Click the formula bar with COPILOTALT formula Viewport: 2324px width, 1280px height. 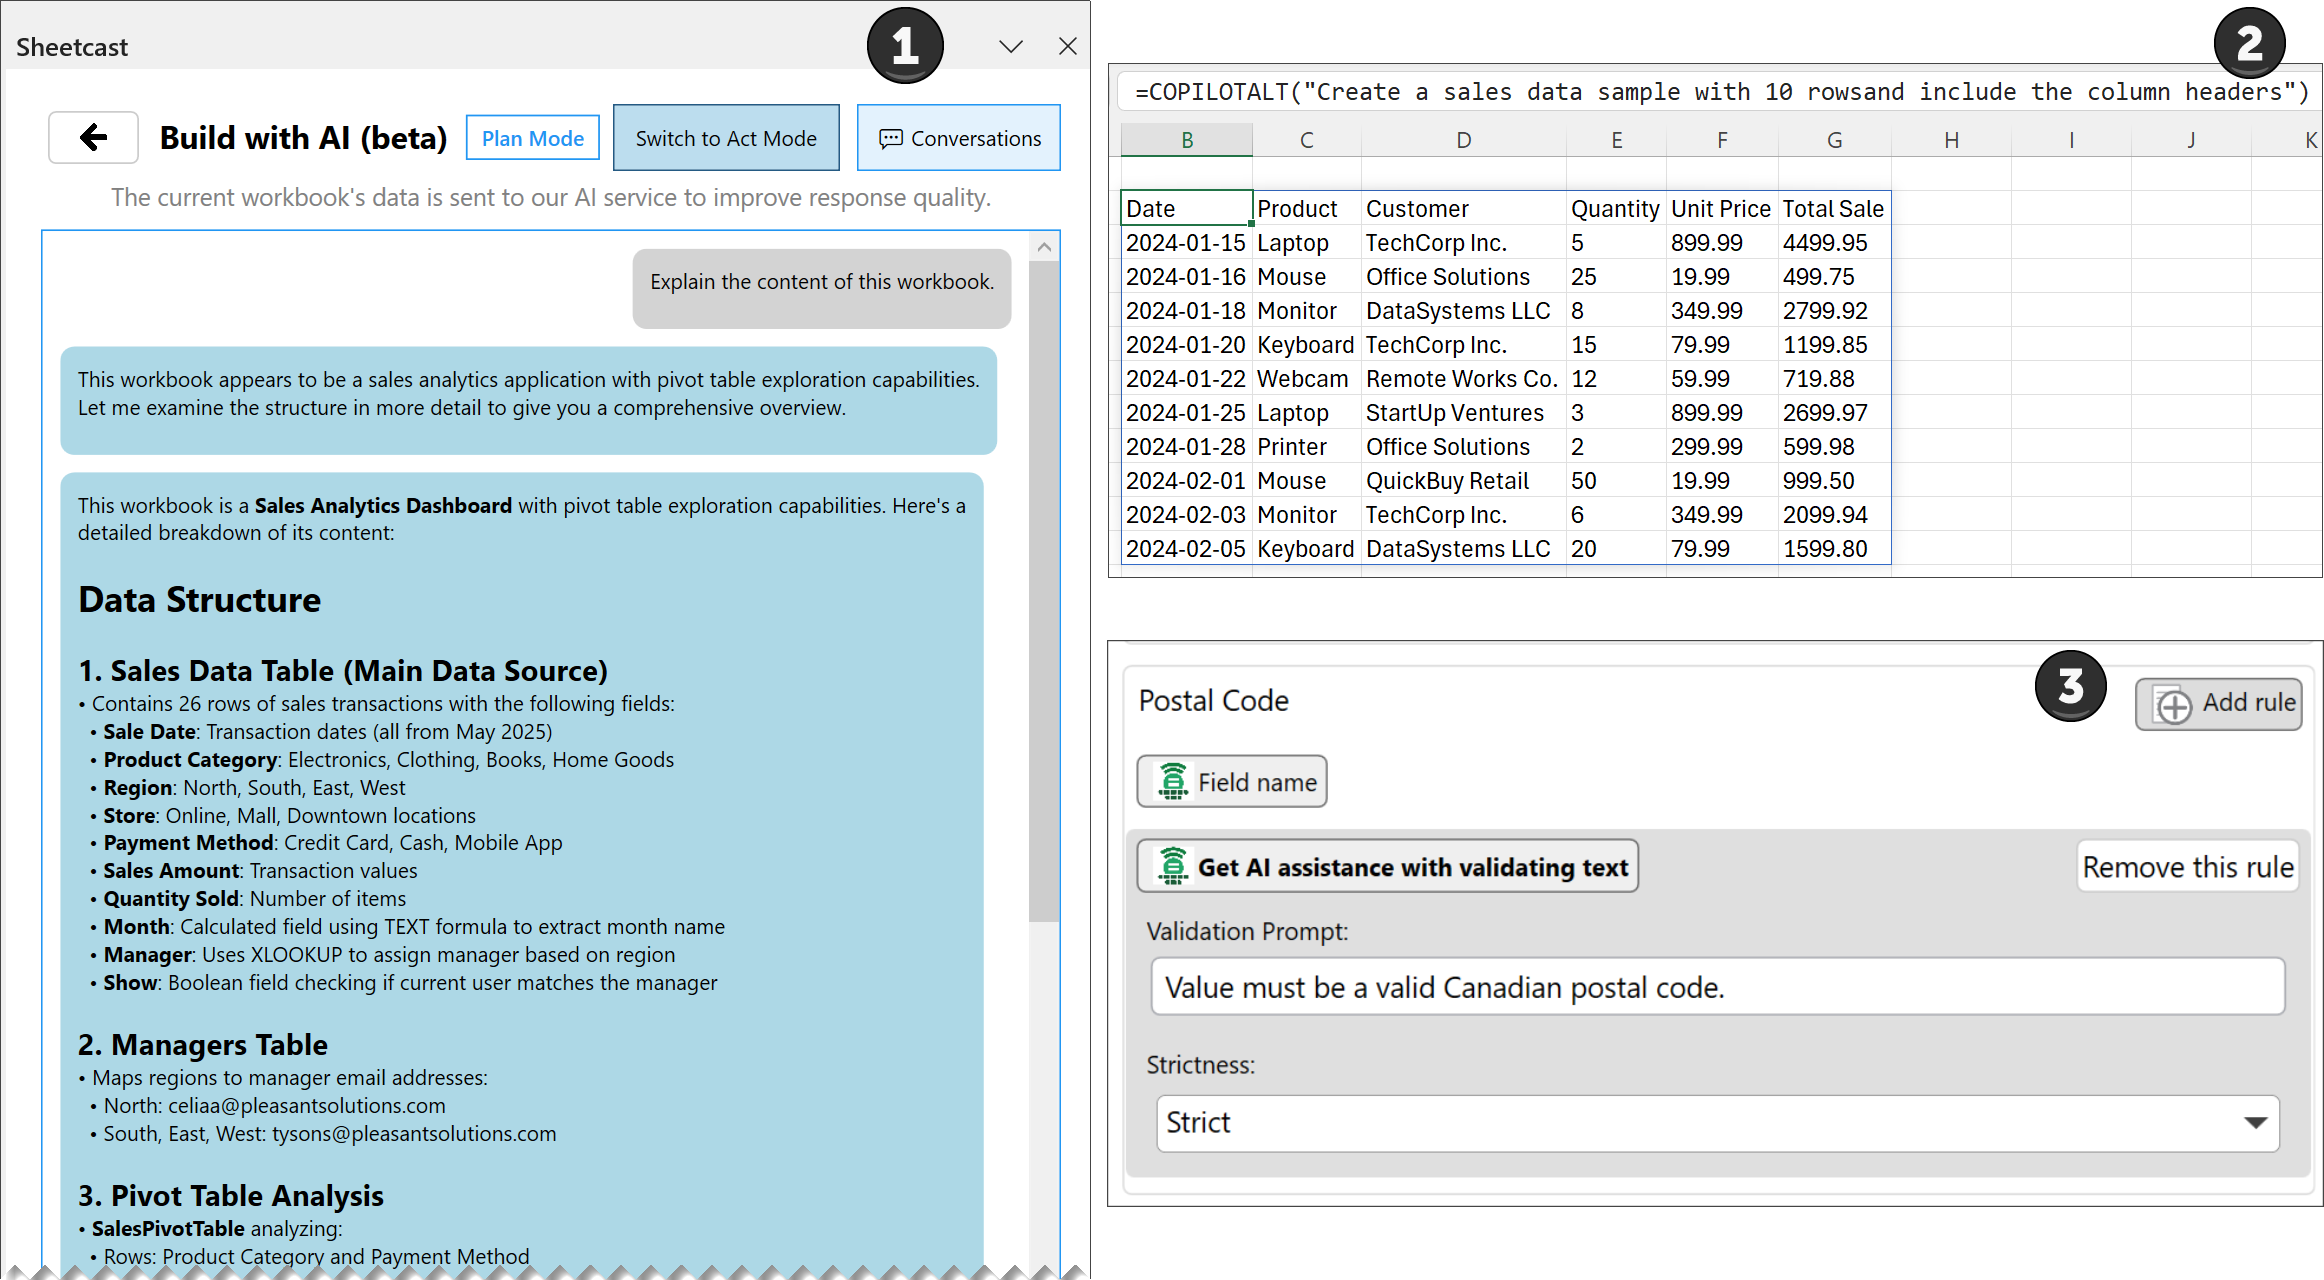(x=1717, y=92)
